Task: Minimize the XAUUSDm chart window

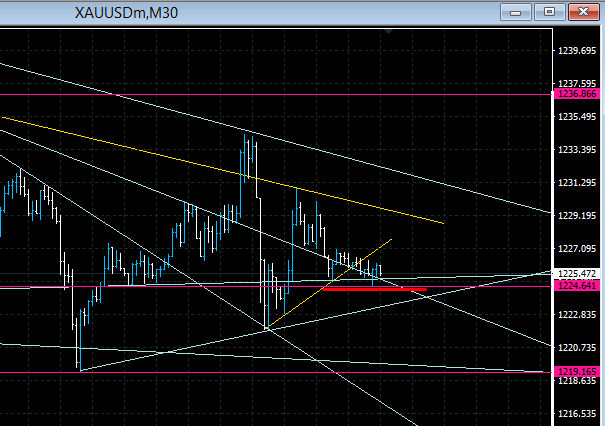Action: 516,12
